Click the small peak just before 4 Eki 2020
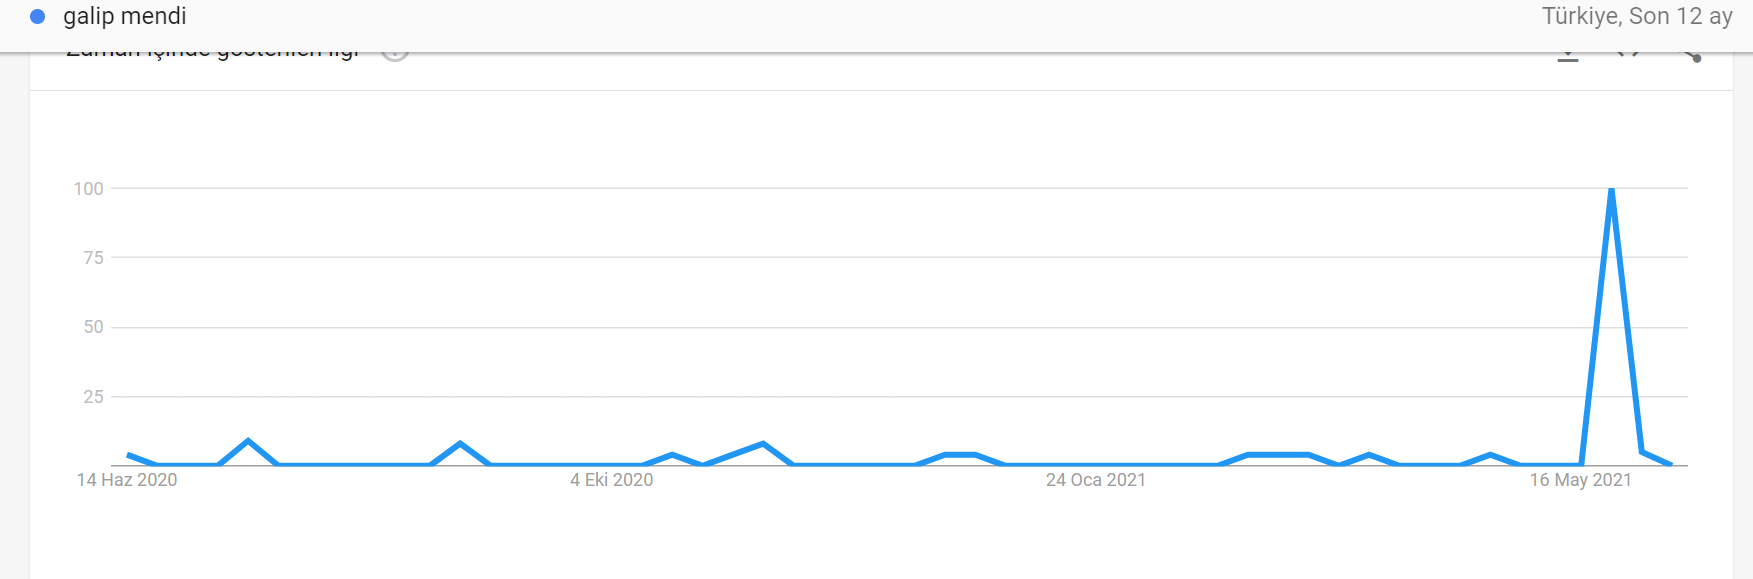The height and width of the screenshot is (579, 1753). pyautogui.click(x=460, y=443)
